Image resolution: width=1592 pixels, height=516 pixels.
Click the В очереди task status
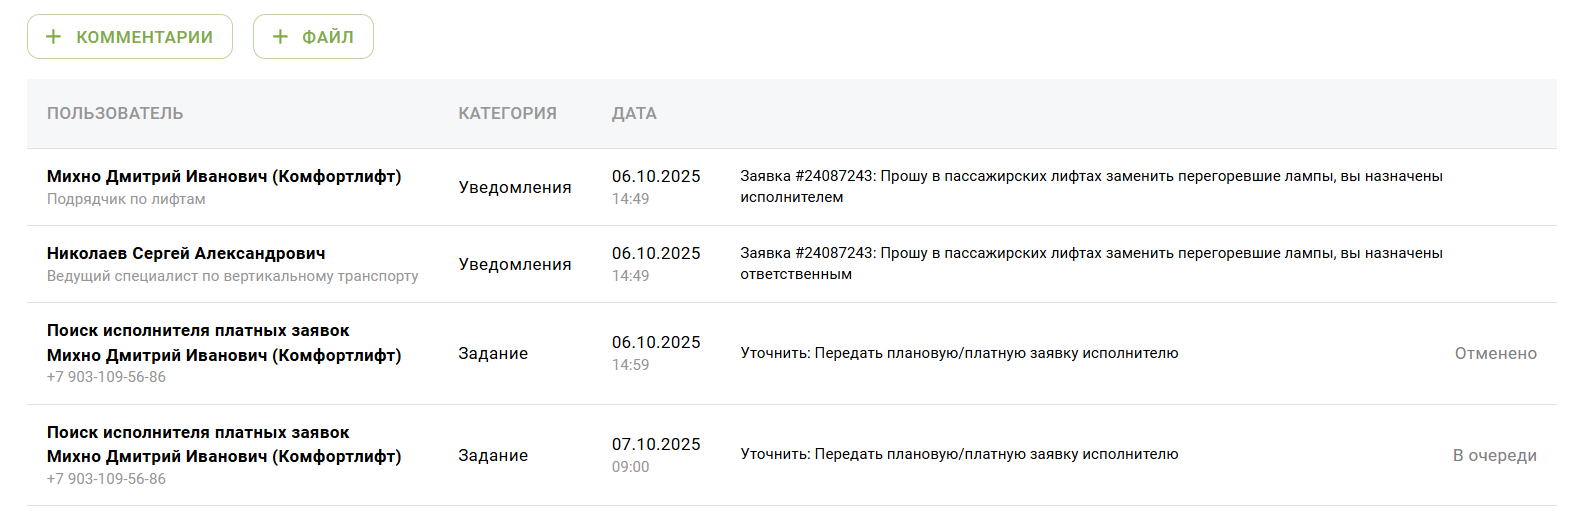tap(1494, 456)
